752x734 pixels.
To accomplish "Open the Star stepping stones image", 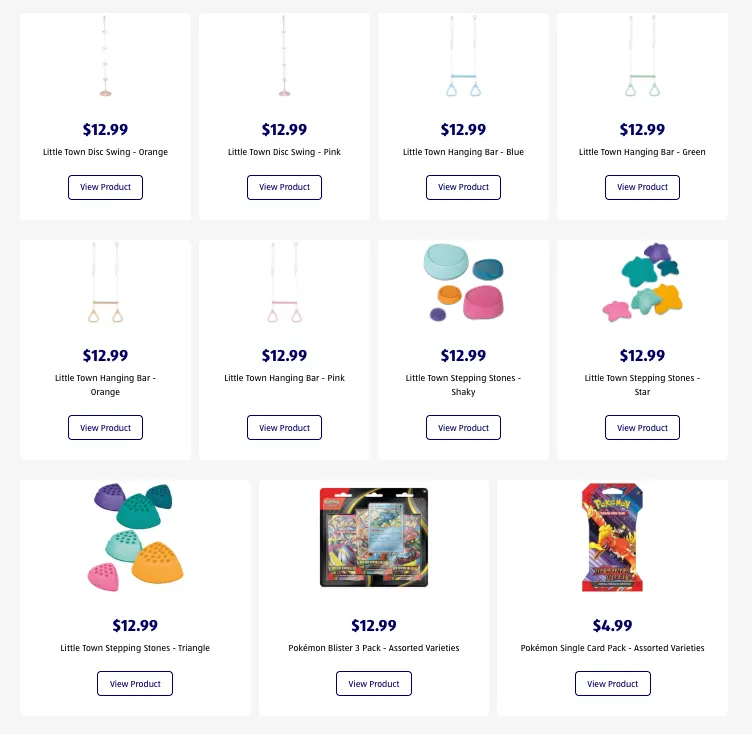I will tap(642, 283).
